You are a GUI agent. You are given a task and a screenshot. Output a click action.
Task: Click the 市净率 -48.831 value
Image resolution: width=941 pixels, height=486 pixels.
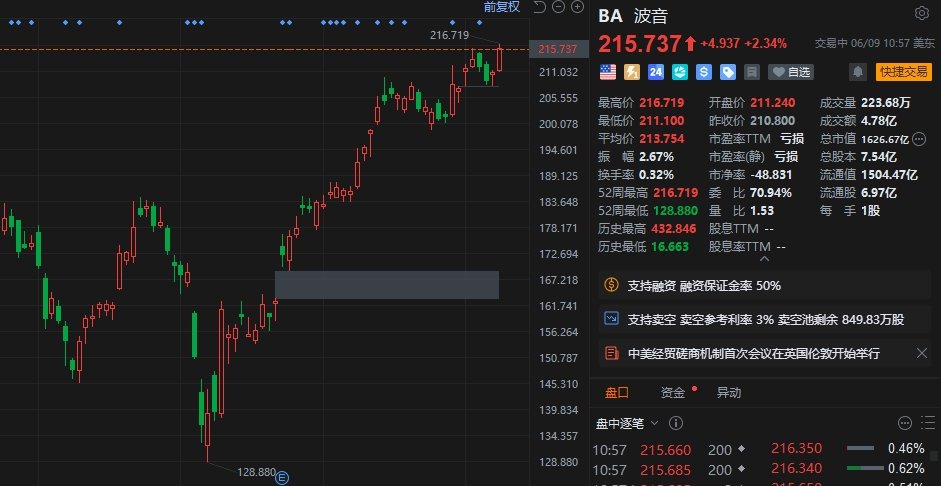pyautogui.click(x=771, y=175)
